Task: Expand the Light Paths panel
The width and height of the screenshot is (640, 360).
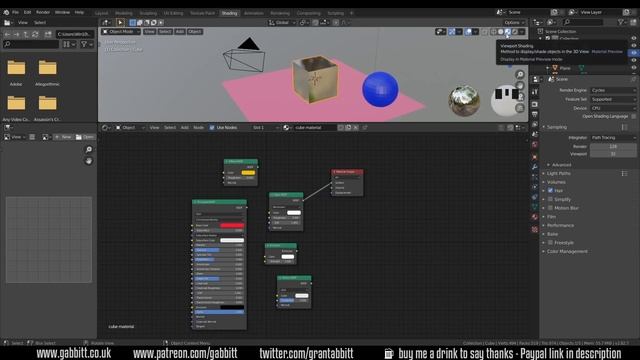Action: coord(558,173)
